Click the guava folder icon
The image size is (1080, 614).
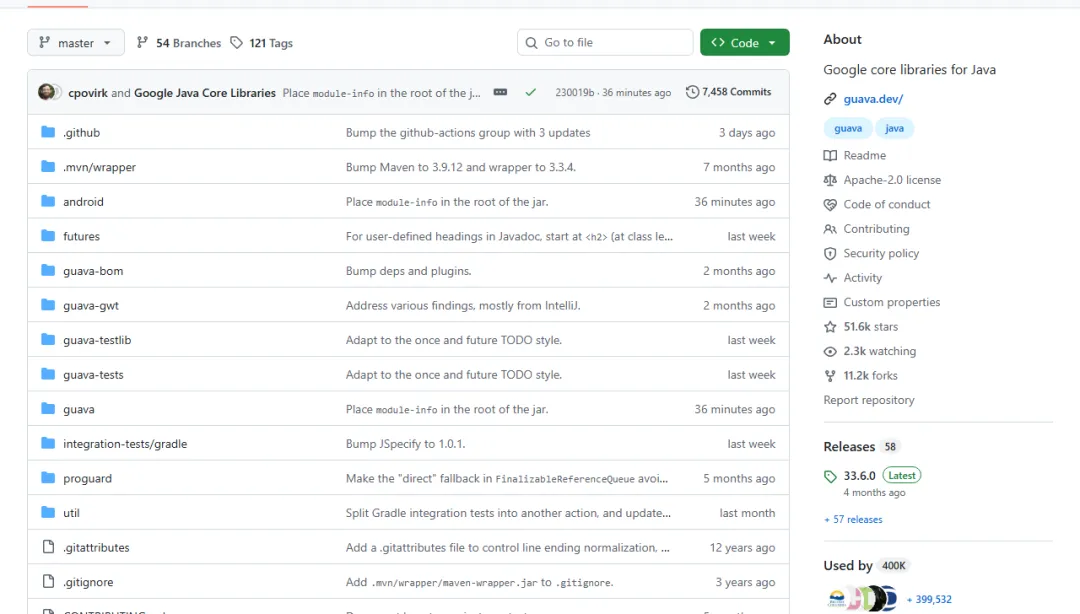pos(48,408)
